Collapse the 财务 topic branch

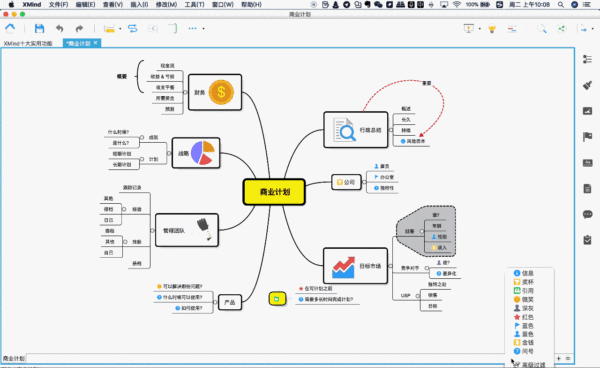[x=185, y=92]
